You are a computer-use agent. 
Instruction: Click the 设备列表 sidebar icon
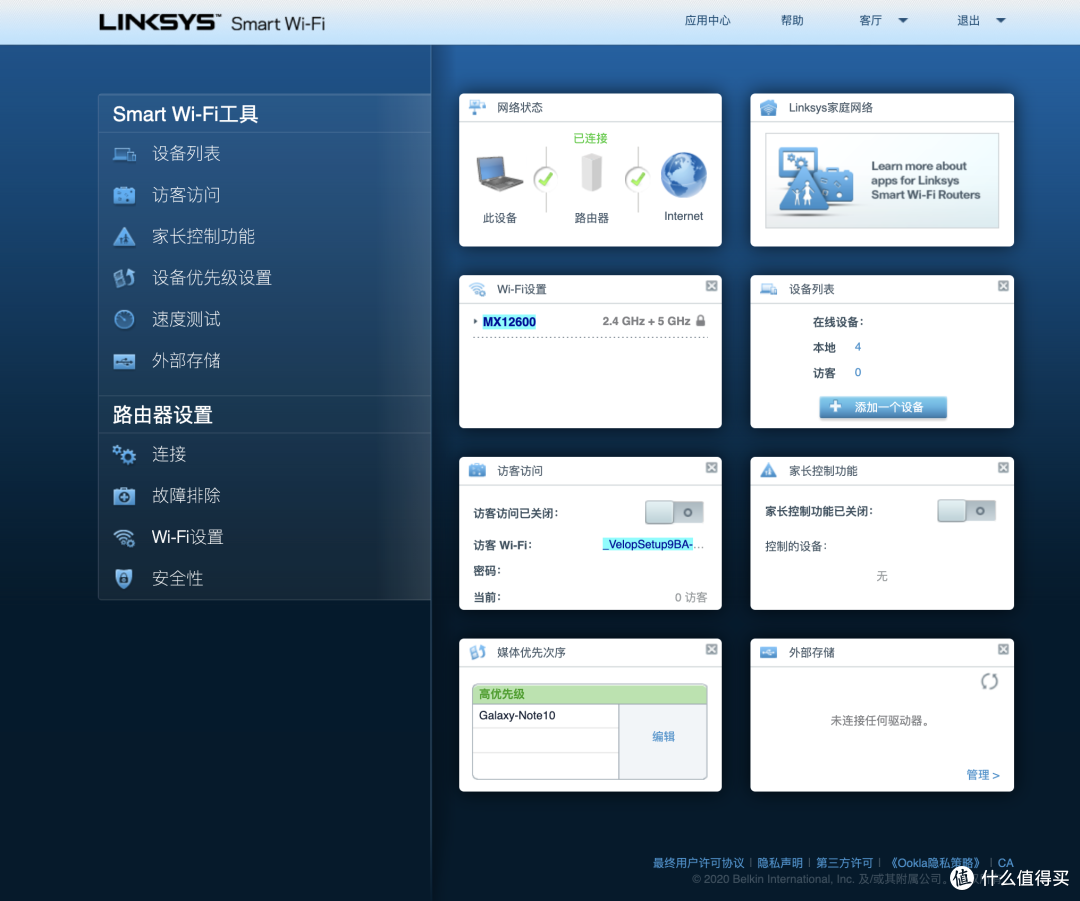[125, 154]
